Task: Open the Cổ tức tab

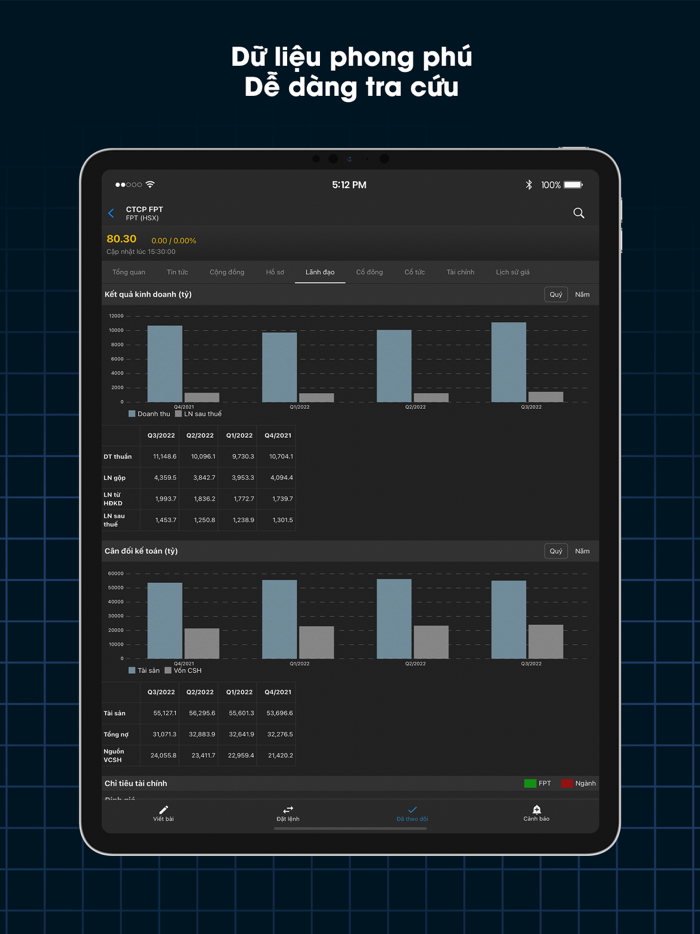Action: tap(415, 272)
